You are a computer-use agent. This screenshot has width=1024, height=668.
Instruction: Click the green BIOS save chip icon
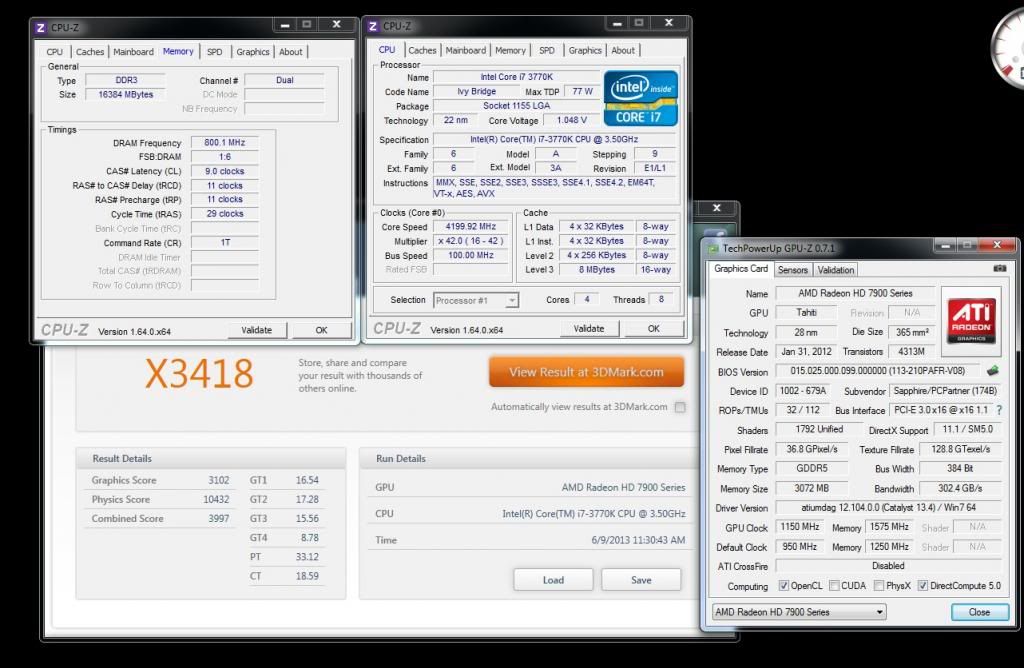(992, 372)
